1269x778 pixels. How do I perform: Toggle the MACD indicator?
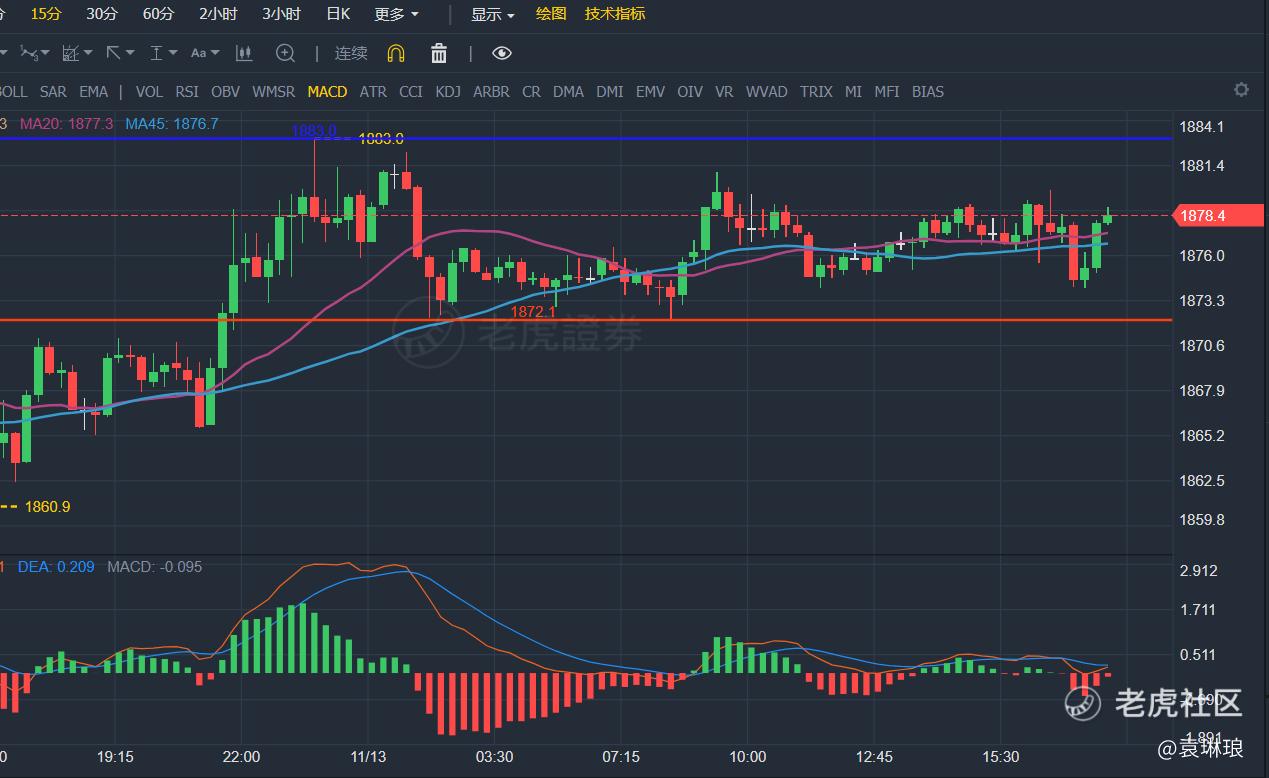327,91
